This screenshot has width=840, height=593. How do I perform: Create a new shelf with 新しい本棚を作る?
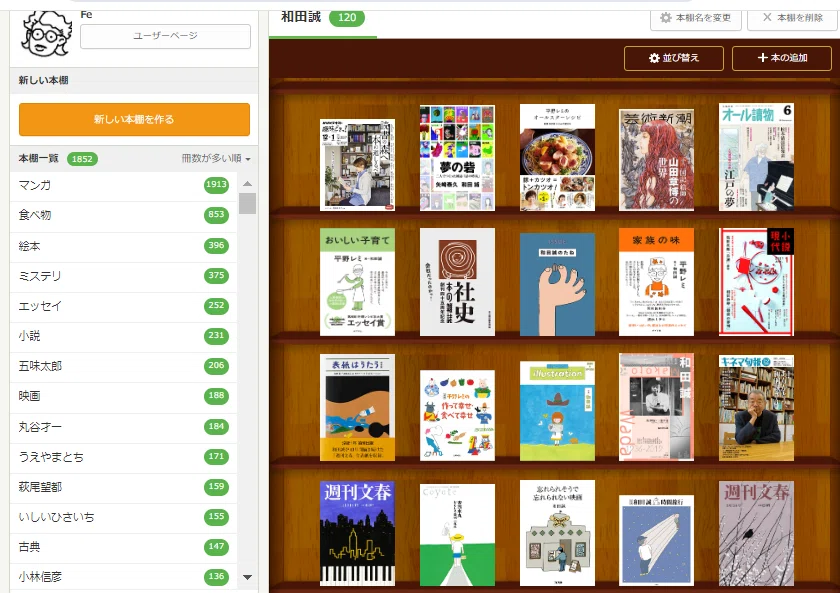[x=134, y=119]
